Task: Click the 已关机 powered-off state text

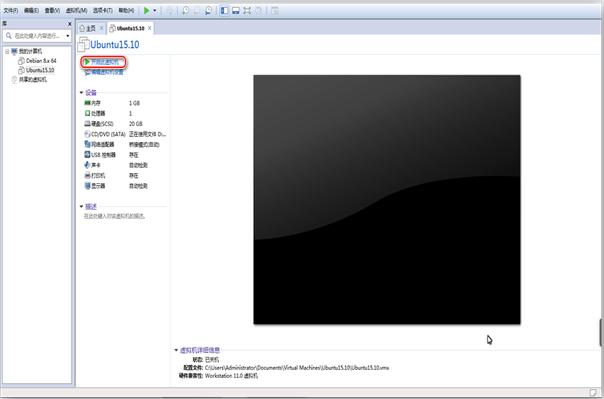Action: [212, 360]
